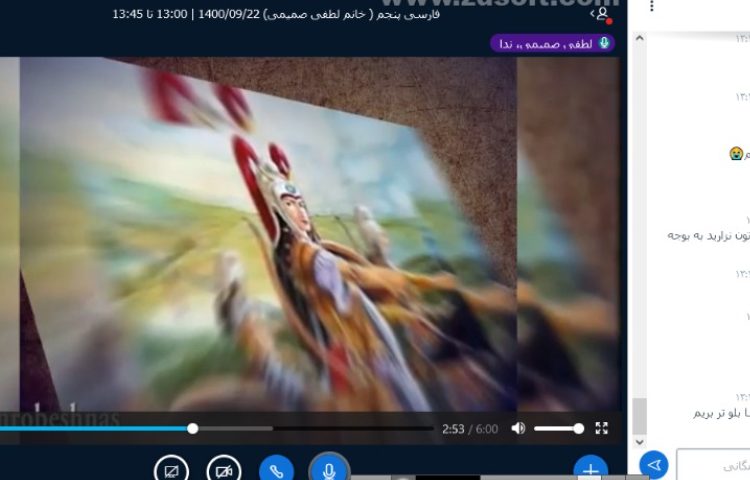Mute the video volume speaker icon

click(x=518, y=428)
